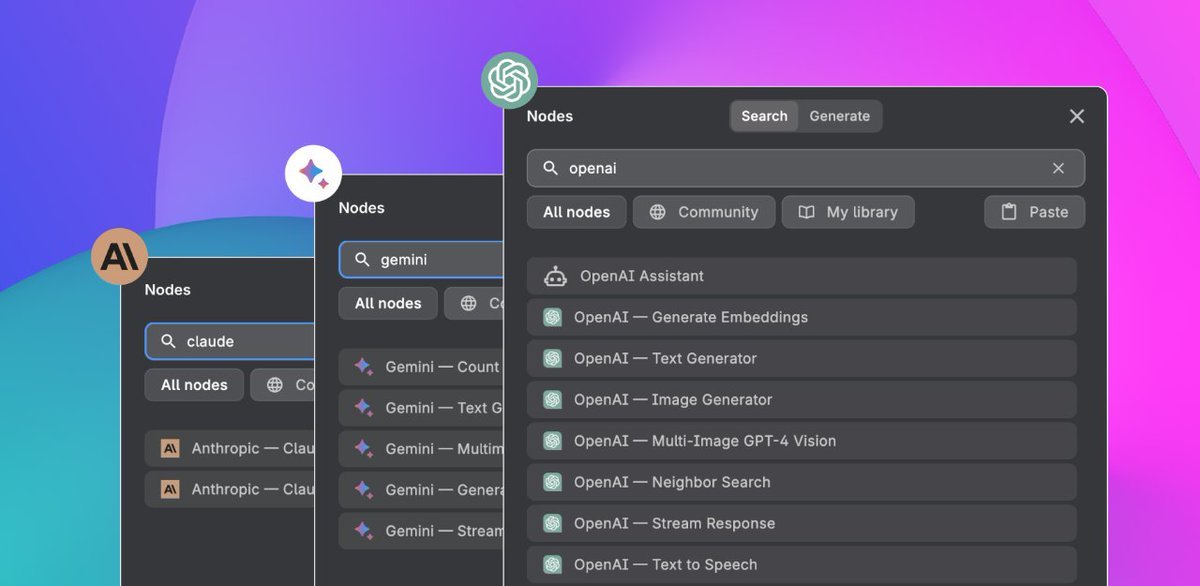Screen dimensions: 1200x586
Task: Close the OpenAI Nodes panel
Action: [x=1077, y=116]
